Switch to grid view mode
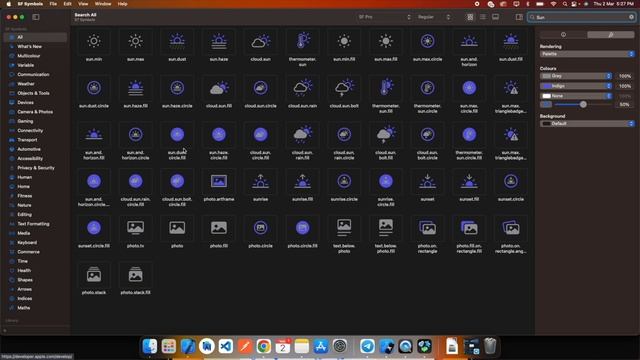 click(x=470, y=17)
